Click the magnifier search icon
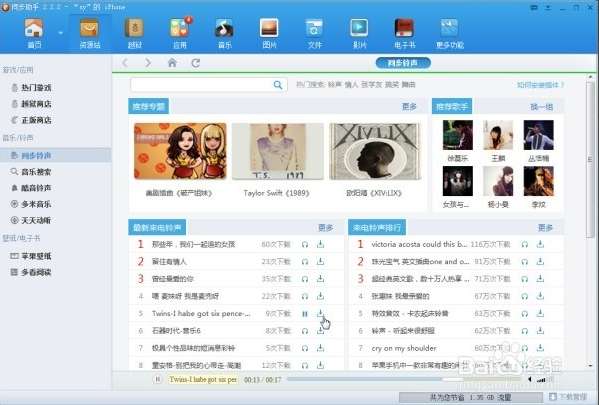This screenshot has width=599, height=405. [x=278, y=85]
